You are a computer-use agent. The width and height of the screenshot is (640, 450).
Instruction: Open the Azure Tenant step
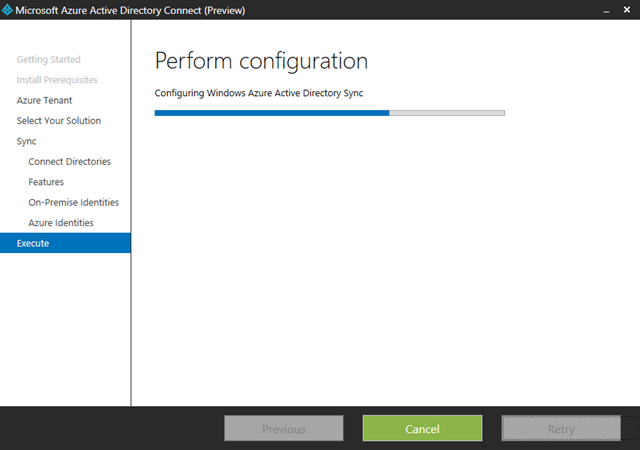click(x=44, y=100)
